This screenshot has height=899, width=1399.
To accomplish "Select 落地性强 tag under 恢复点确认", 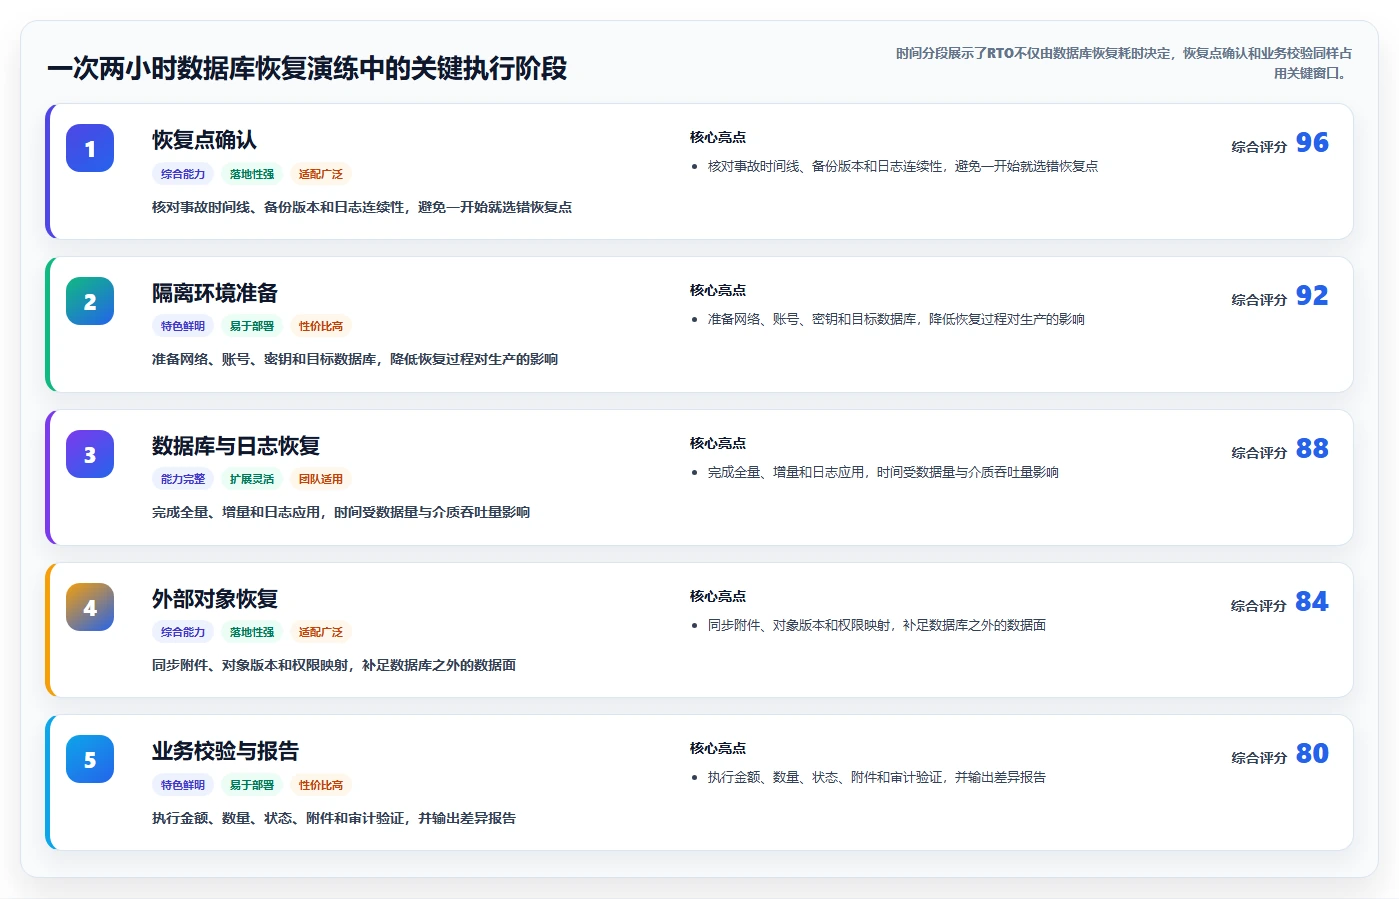I will pos(252,174).
